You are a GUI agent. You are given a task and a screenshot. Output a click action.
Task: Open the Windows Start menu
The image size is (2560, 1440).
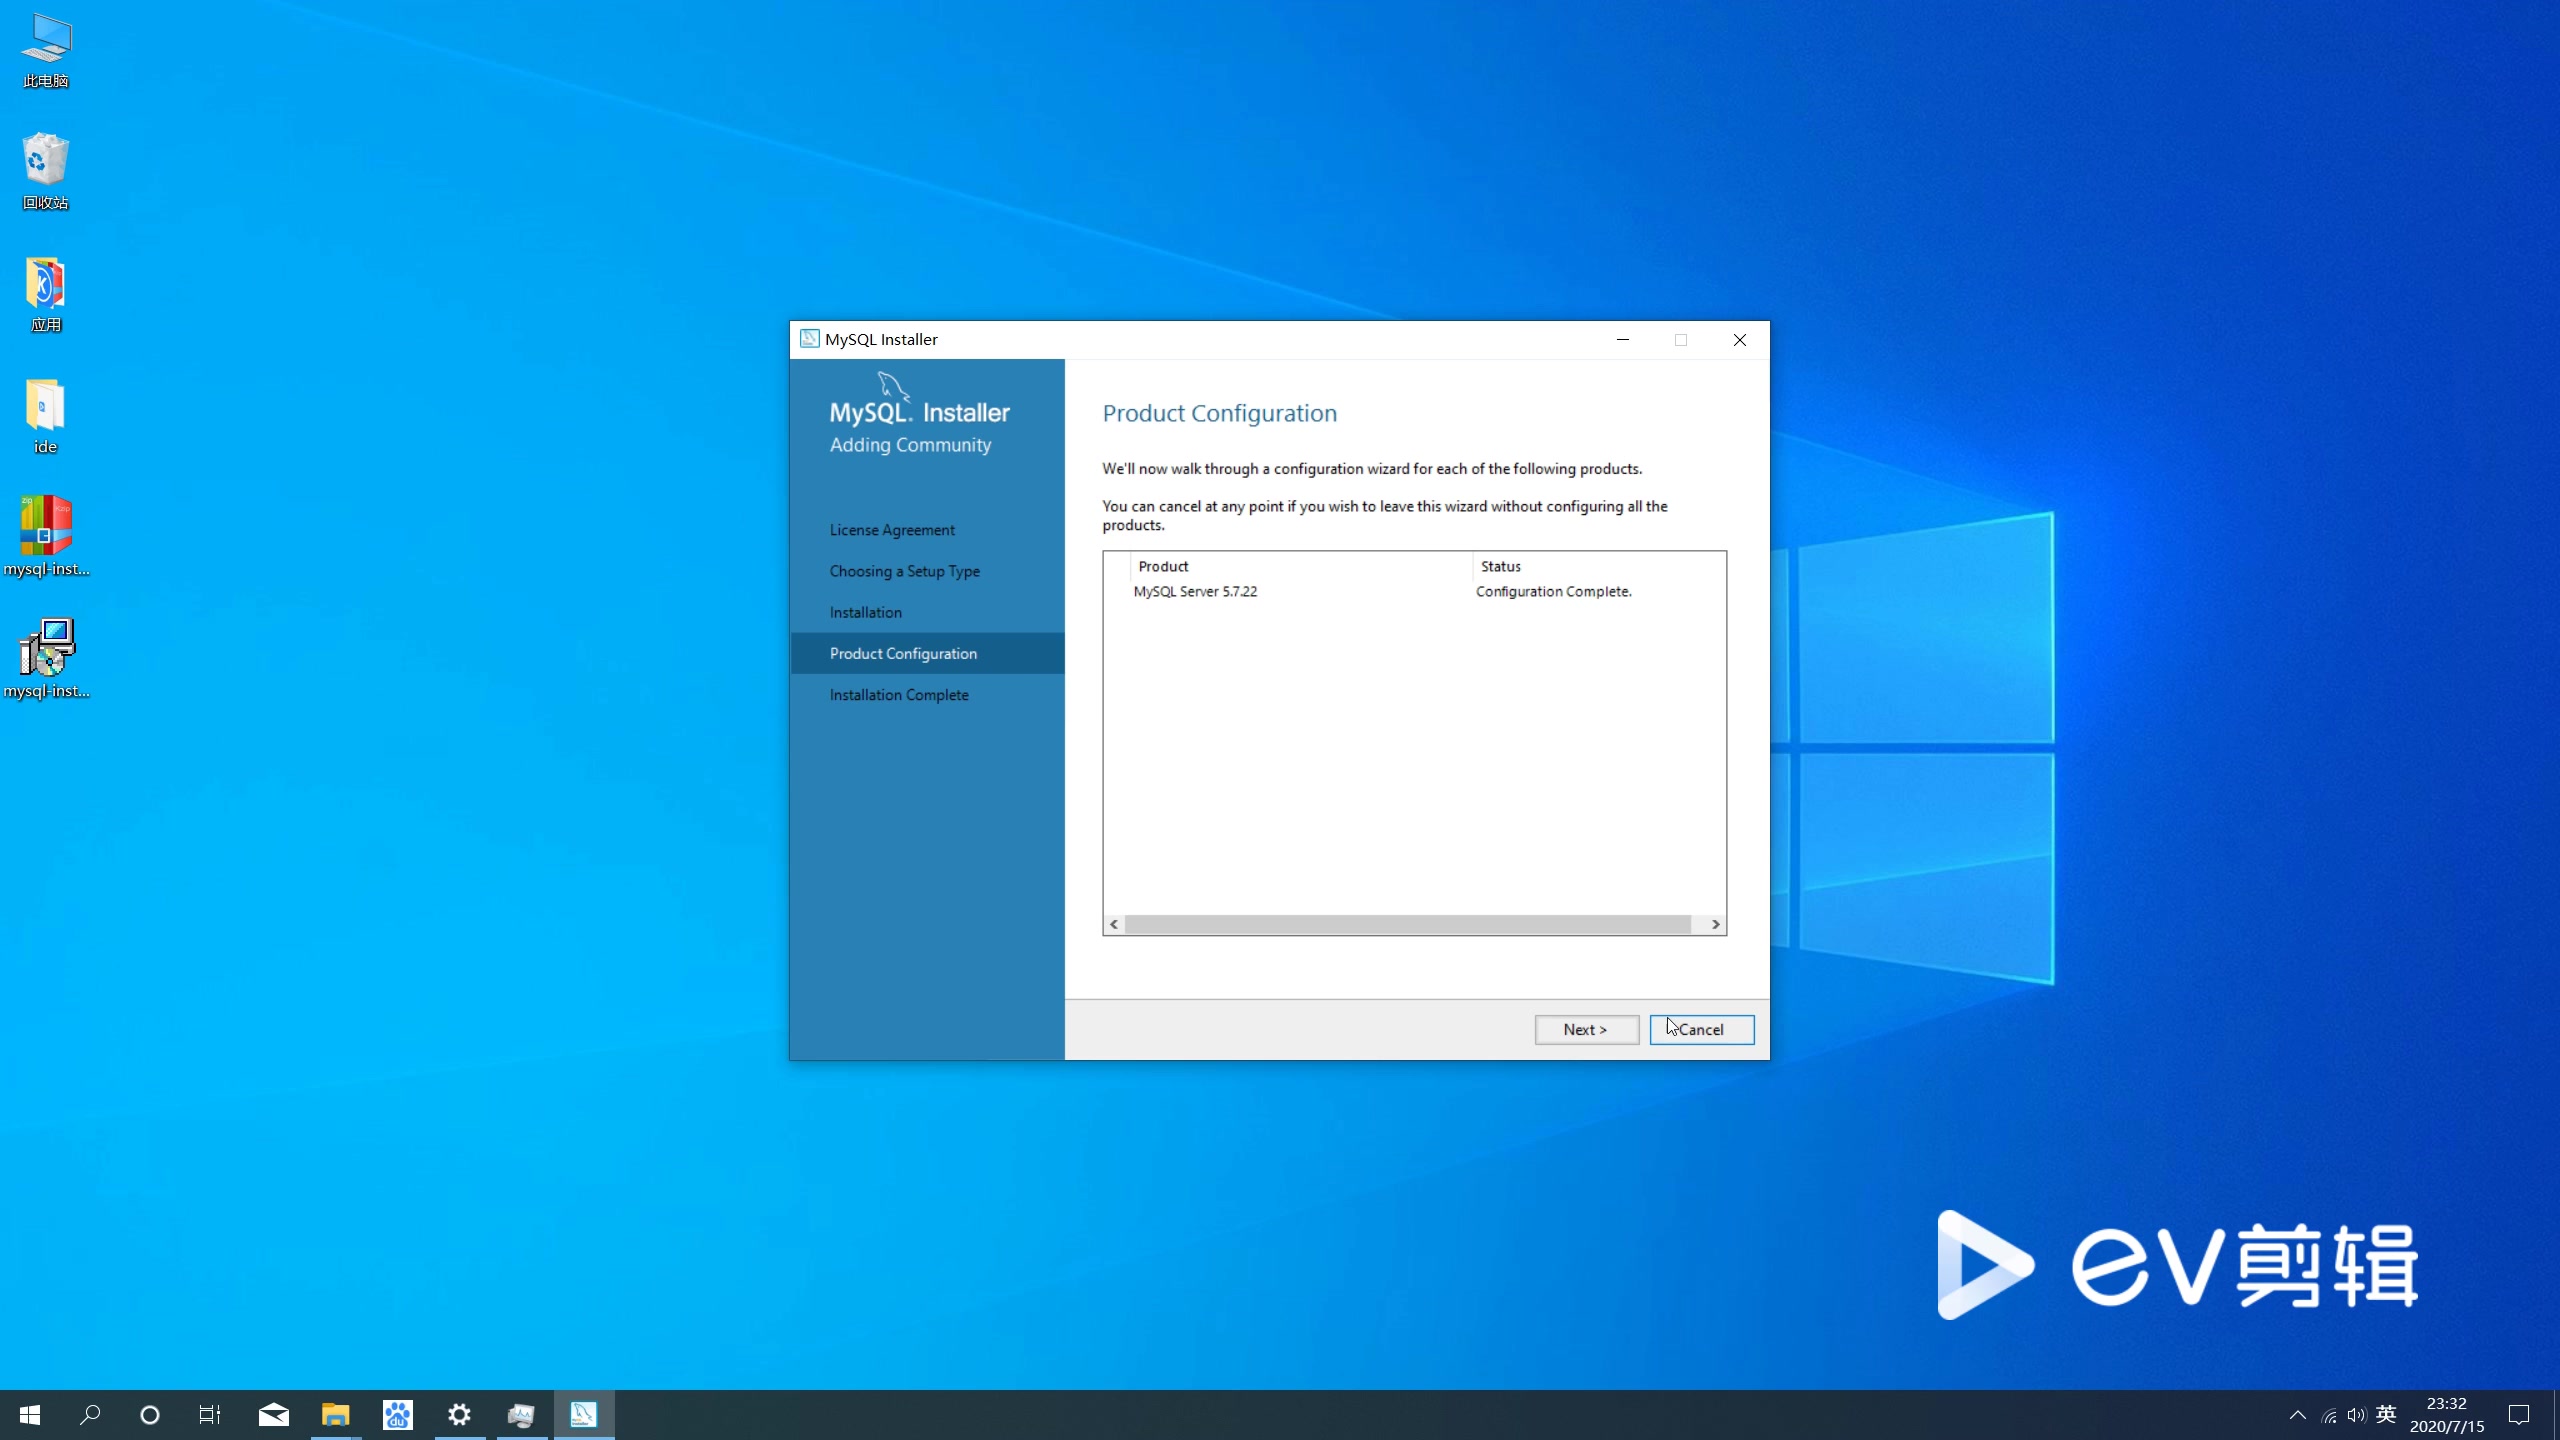pos(30,1415)
